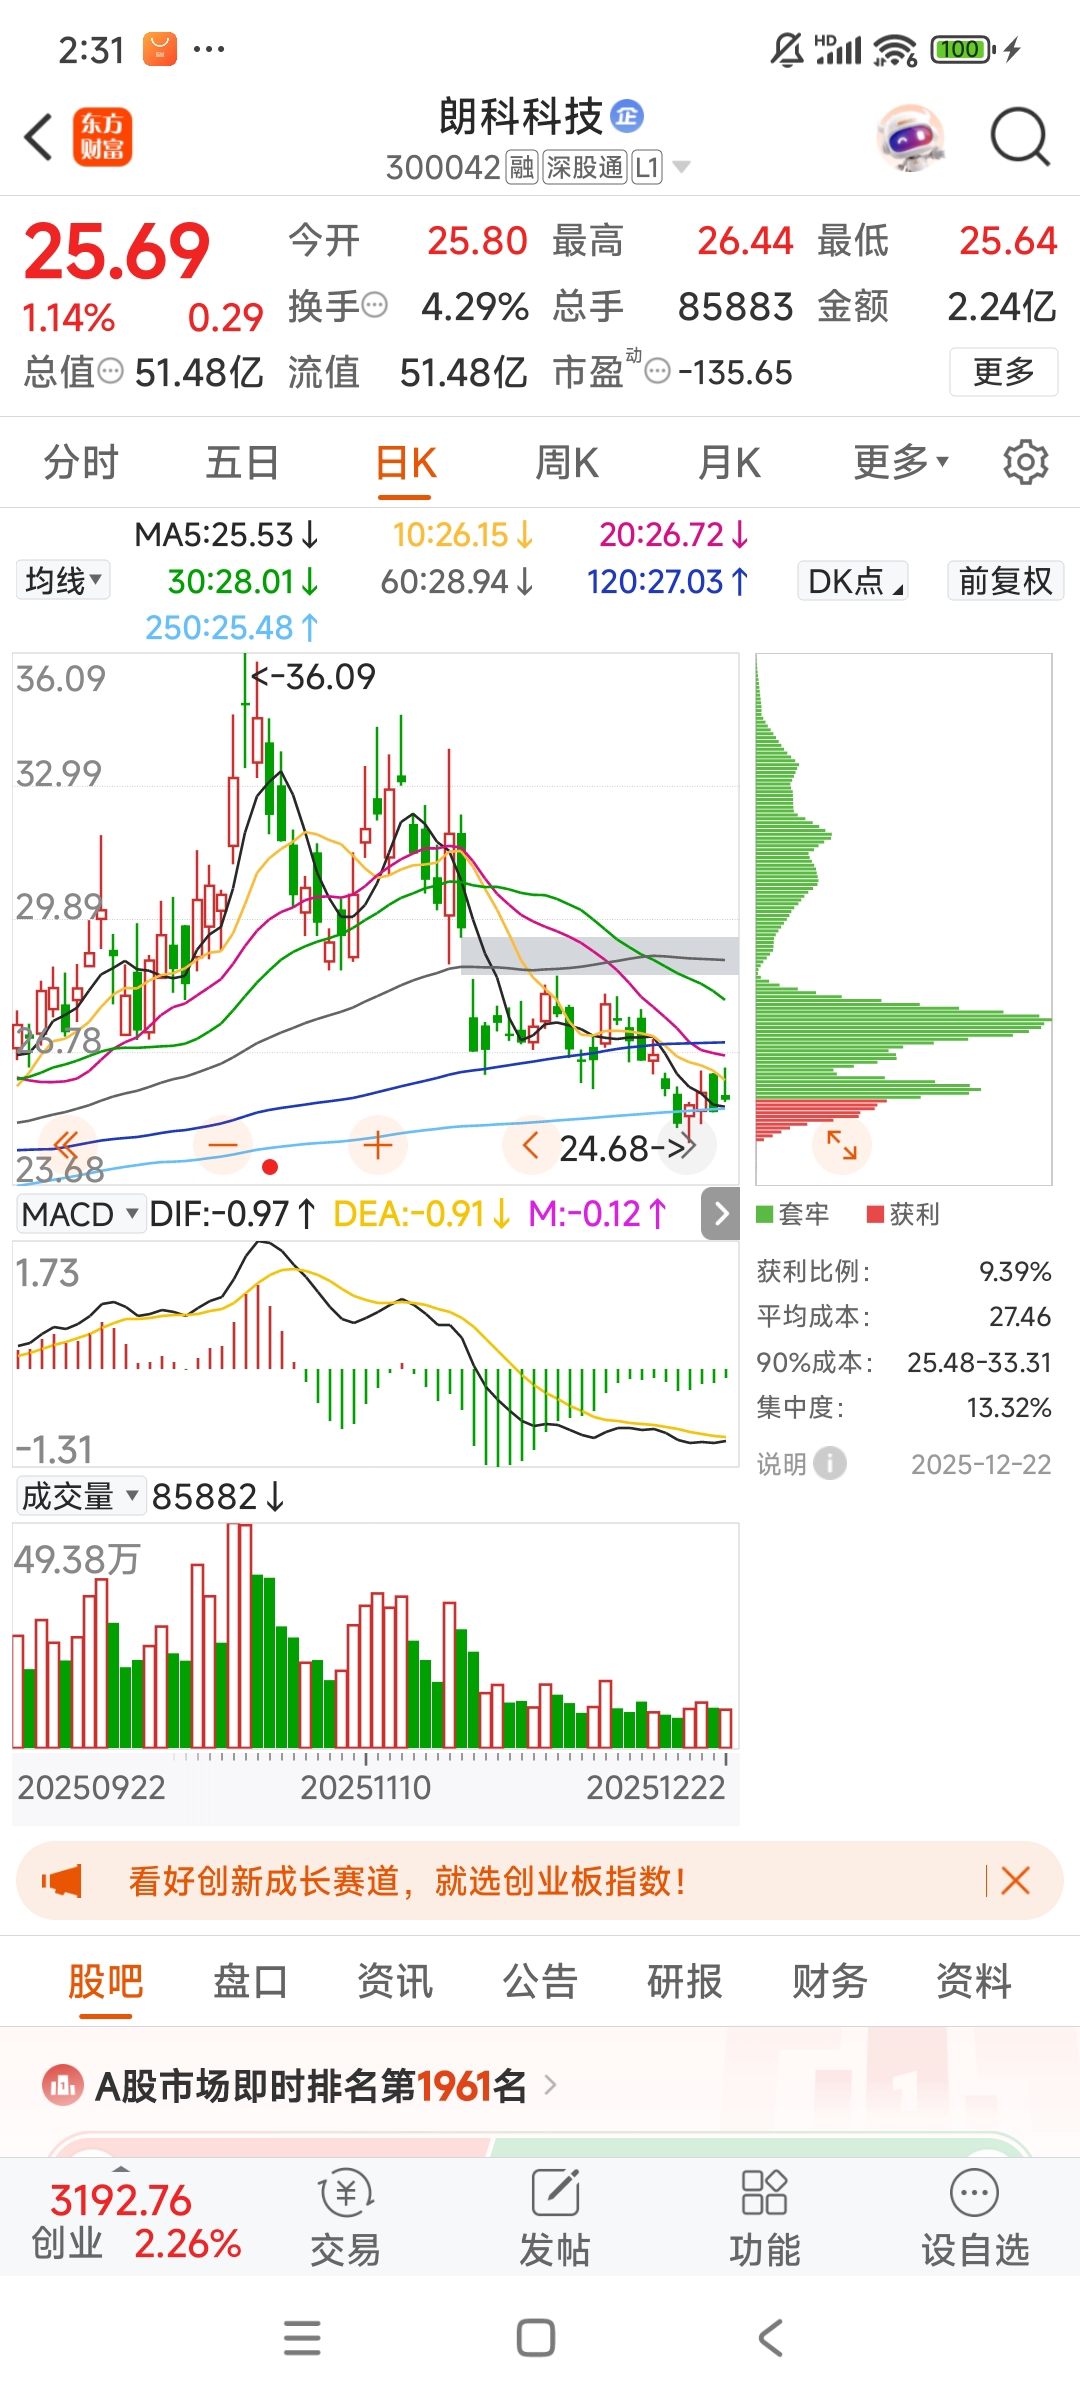The width and height of the screenshot is (1080, 2400).
Task: Tap the Android system back button
Action: click(x=770, y=2338)
